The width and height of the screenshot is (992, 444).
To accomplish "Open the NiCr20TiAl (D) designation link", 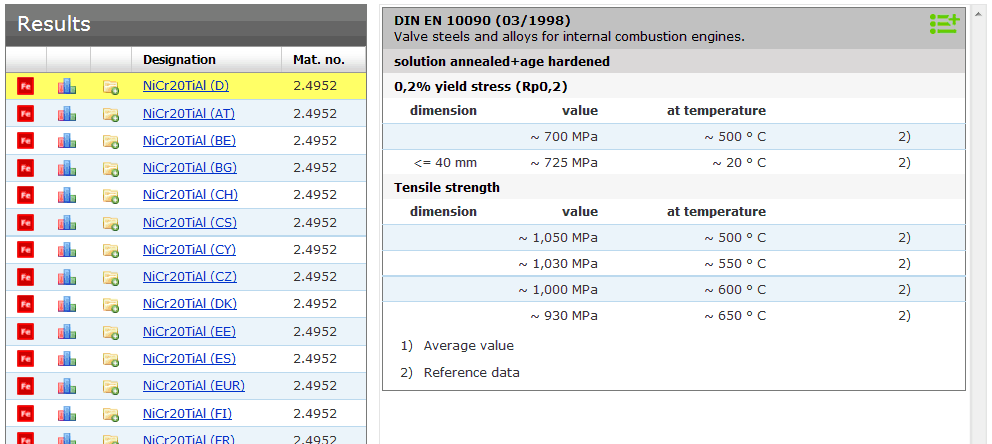I will tap(186, 87).
